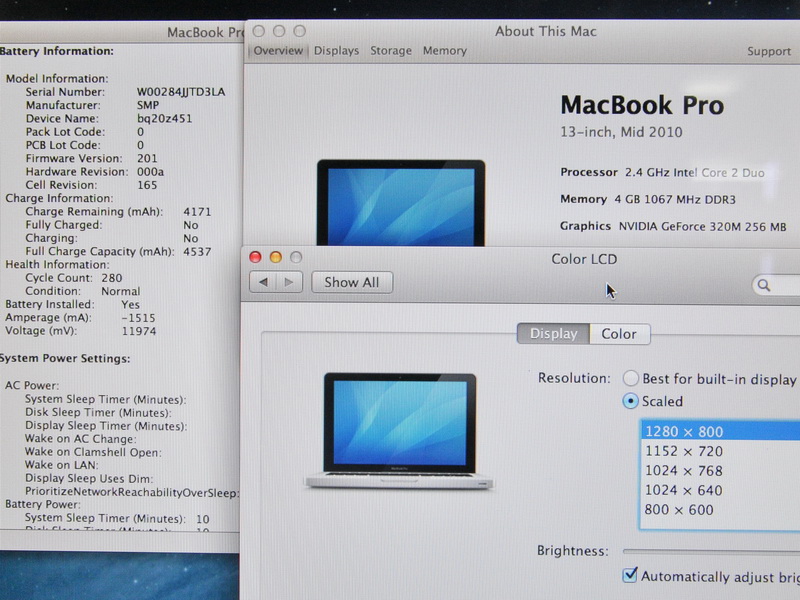Click the Graphics NVIDIA GeForce 320M line

(x=673, y=226)
